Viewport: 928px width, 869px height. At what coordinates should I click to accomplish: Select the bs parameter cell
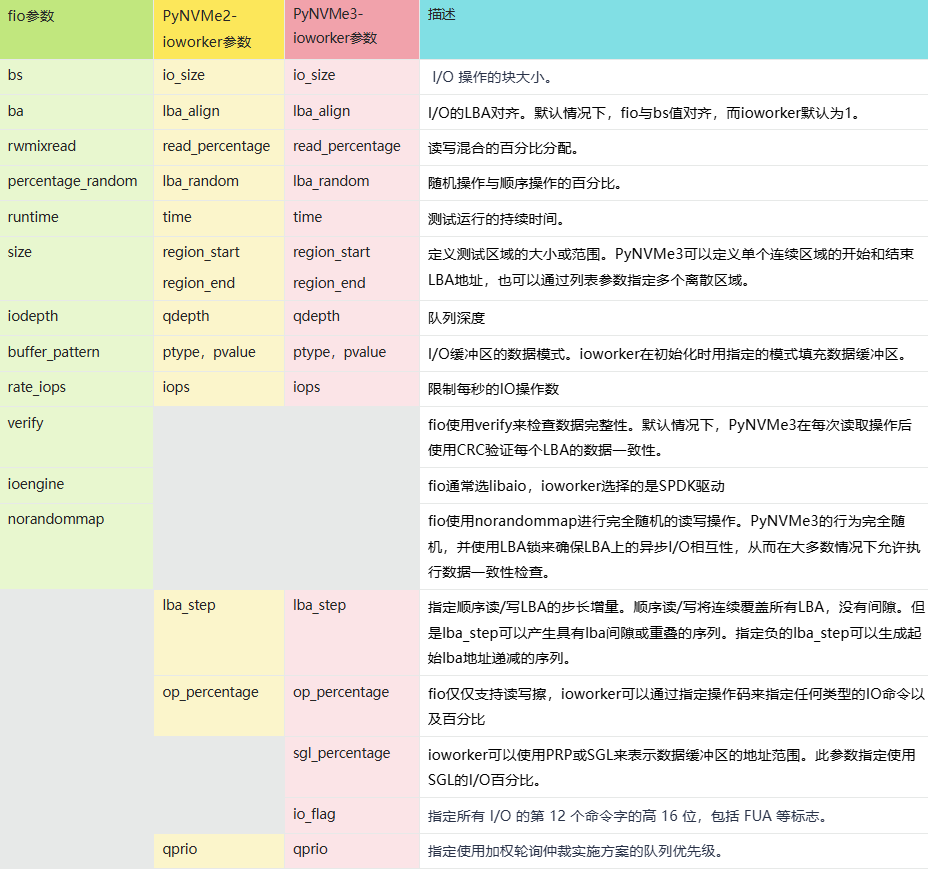coord(14,75)
